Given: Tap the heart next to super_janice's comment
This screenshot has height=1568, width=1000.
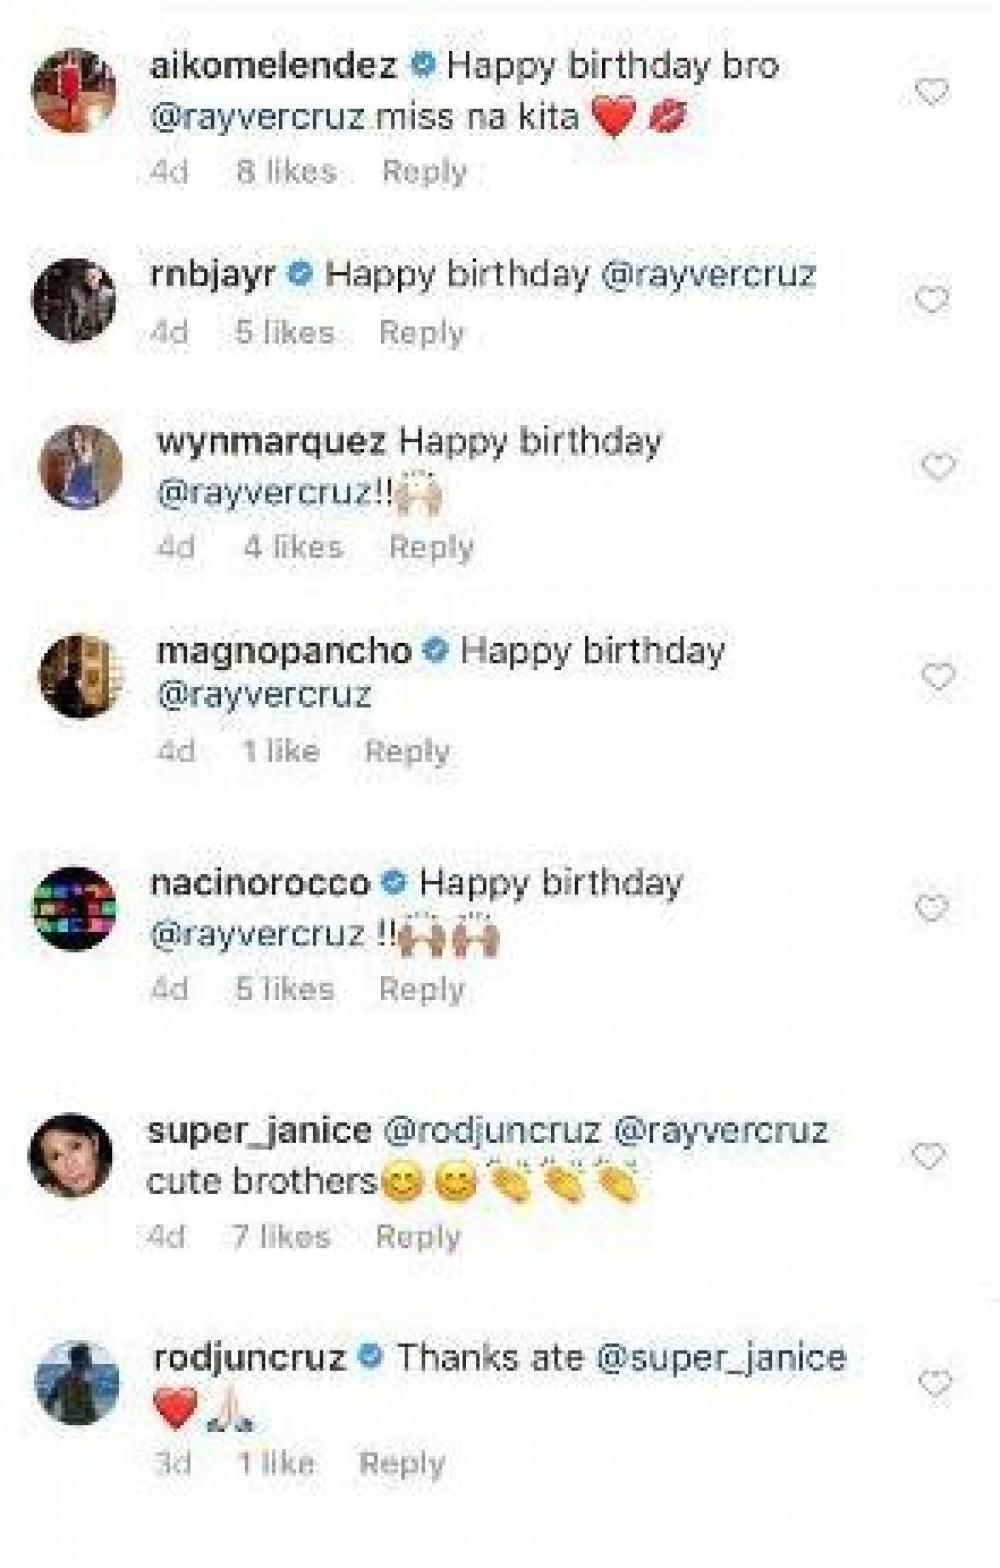Looking at the screenshot, I should [929, 1156].
